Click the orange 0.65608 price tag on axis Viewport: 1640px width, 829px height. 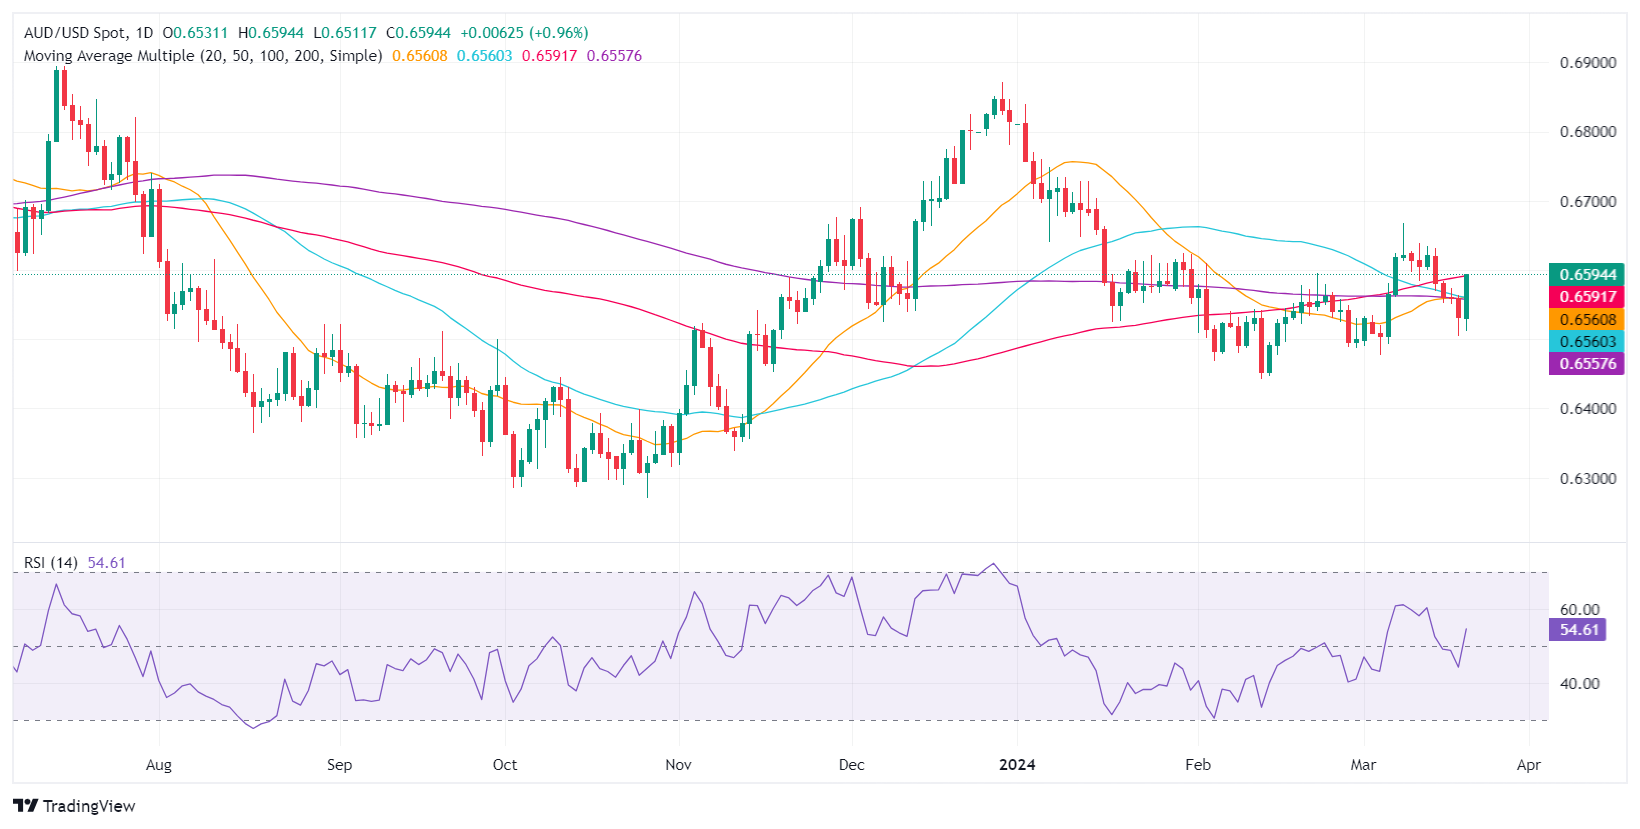coord(1587,320)
